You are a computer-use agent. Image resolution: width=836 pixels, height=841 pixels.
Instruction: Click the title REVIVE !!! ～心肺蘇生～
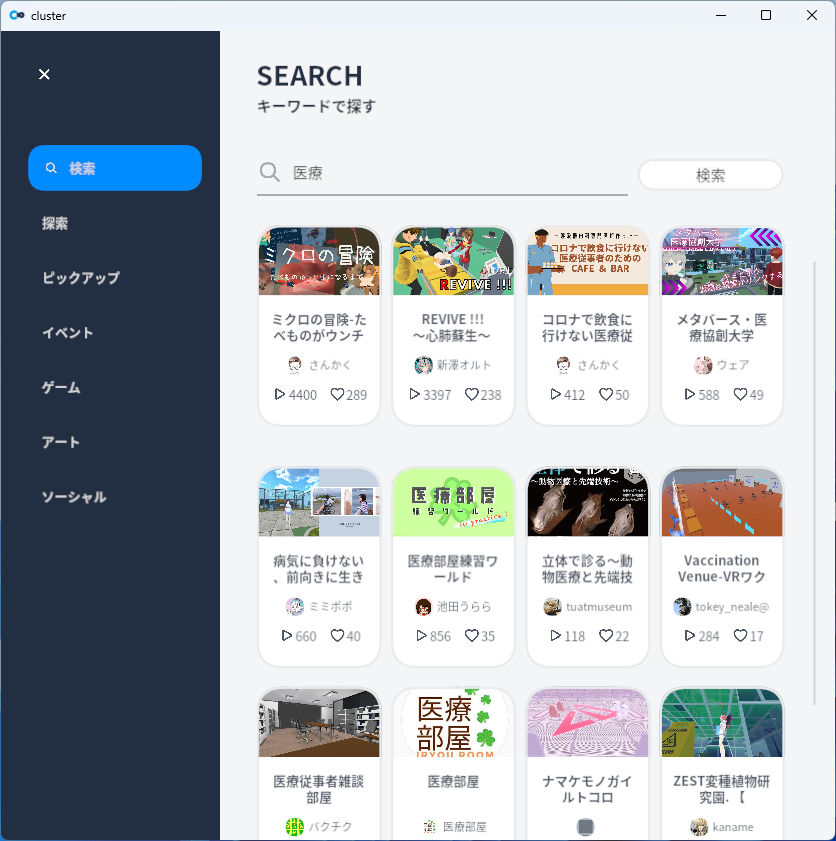[x=453, y=328]
